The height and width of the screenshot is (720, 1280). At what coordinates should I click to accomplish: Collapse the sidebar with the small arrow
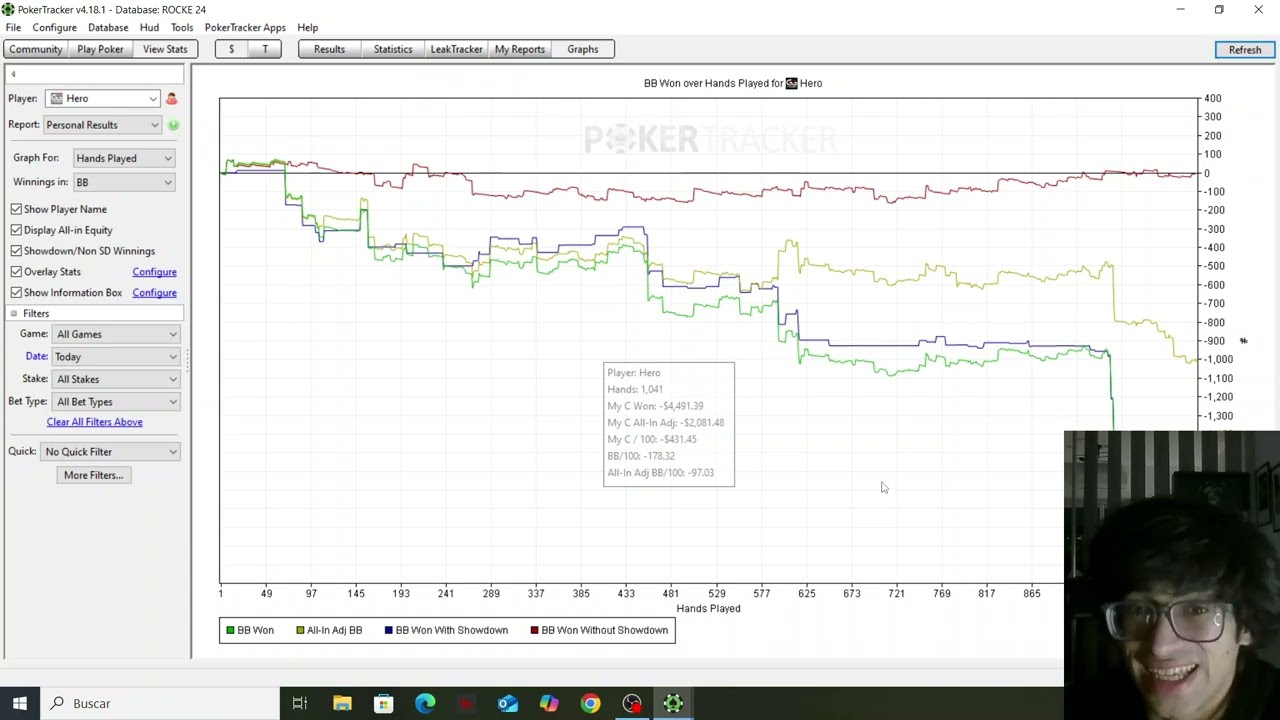13,74
